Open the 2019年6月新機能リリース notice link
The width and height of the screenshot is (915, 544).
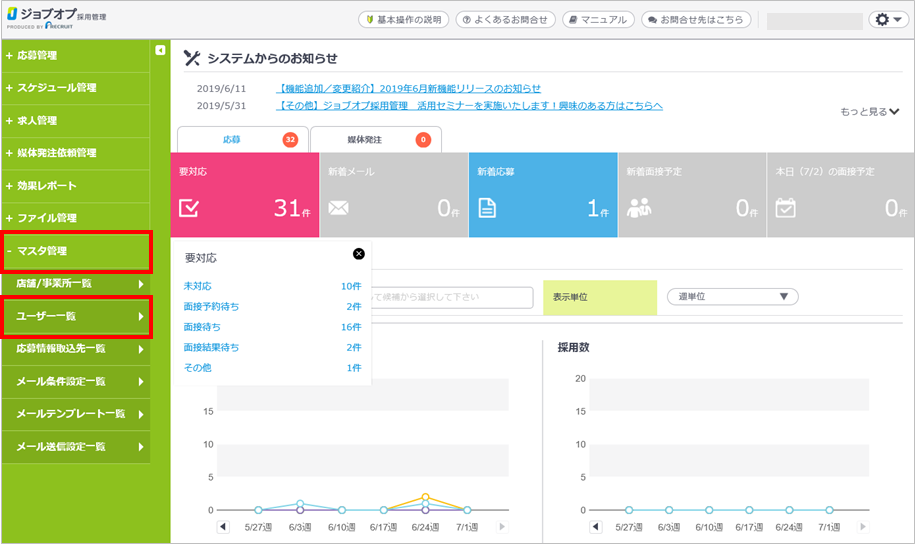(409, 88)
